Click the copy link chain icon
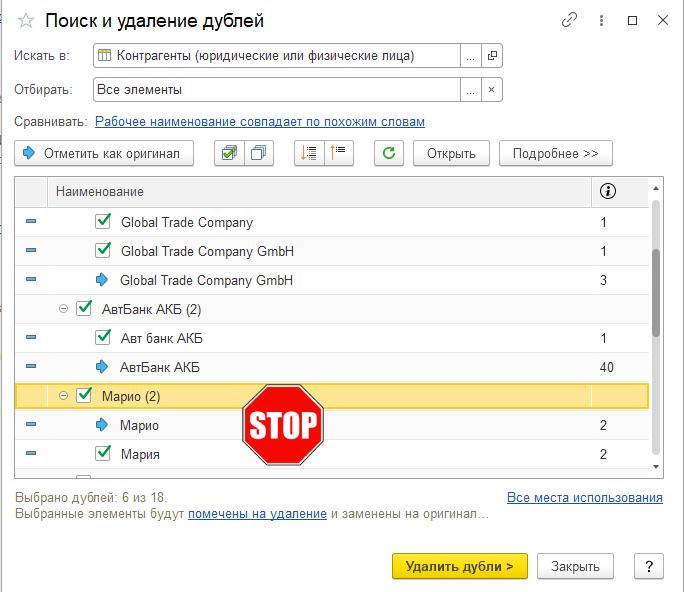Viewport: 684px width, 592px height. tap(570, 20)
